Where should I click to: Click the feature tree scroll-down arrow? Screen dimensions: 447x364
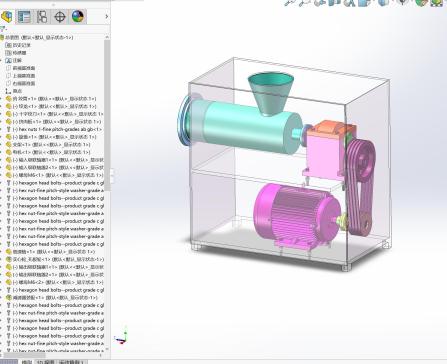point(107,349)
